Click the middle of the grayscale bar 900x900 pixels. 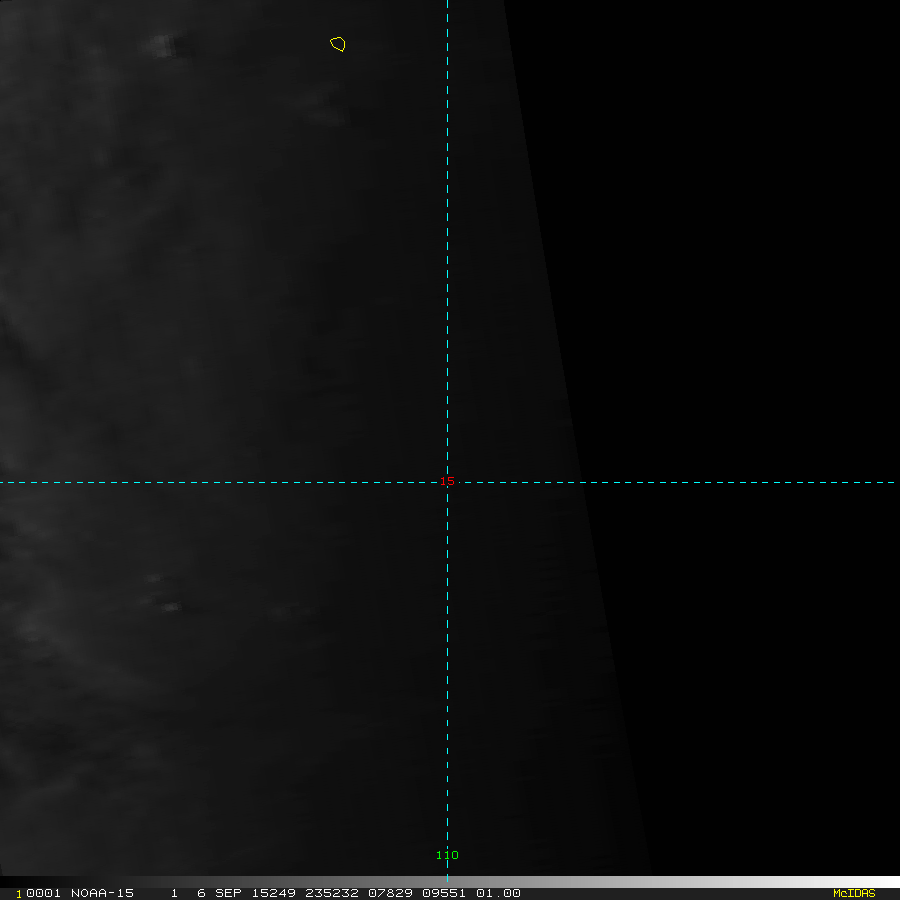450,882
